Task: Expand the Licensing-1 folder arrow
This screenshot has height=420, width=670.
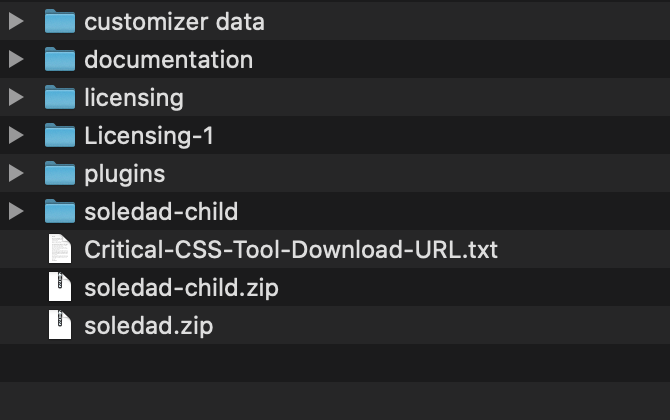Action: coord(16,135)
